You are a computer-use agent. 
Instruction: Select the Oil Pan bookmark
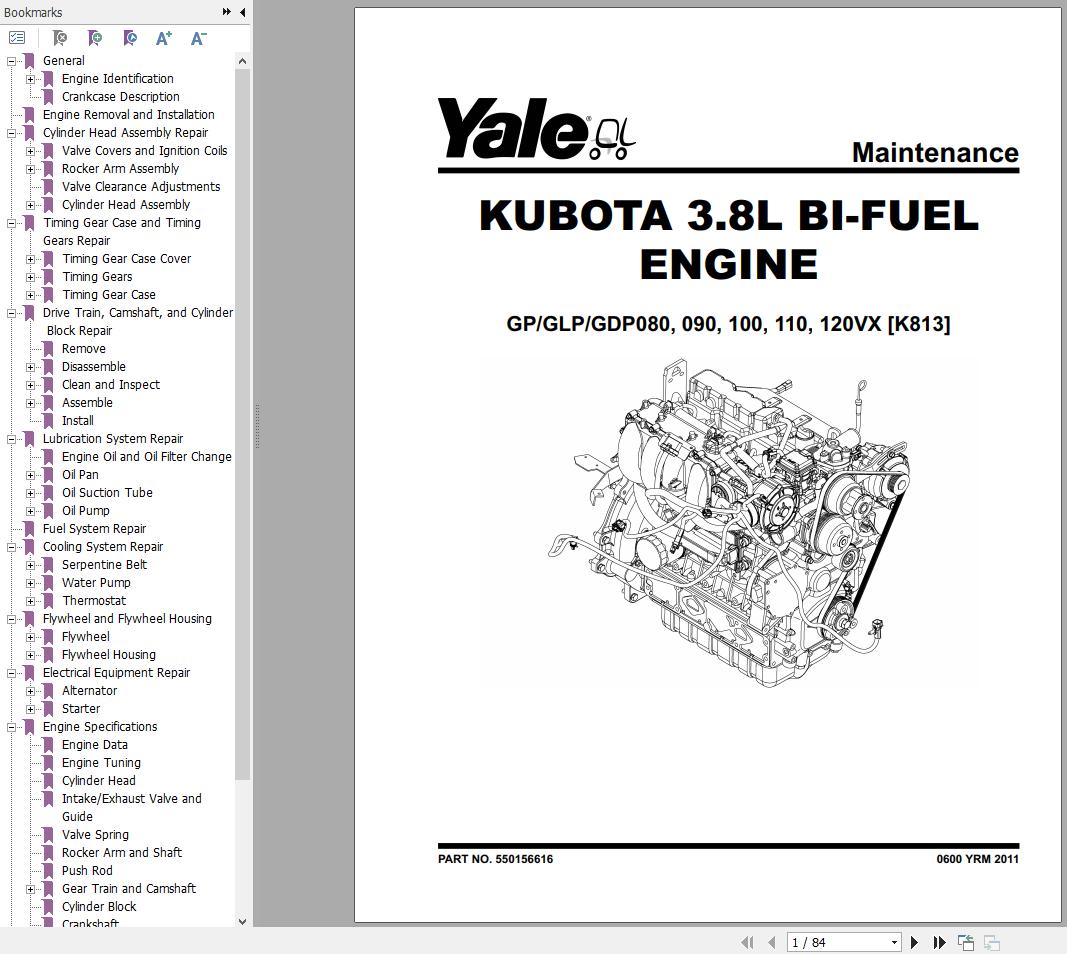[80, 475]
